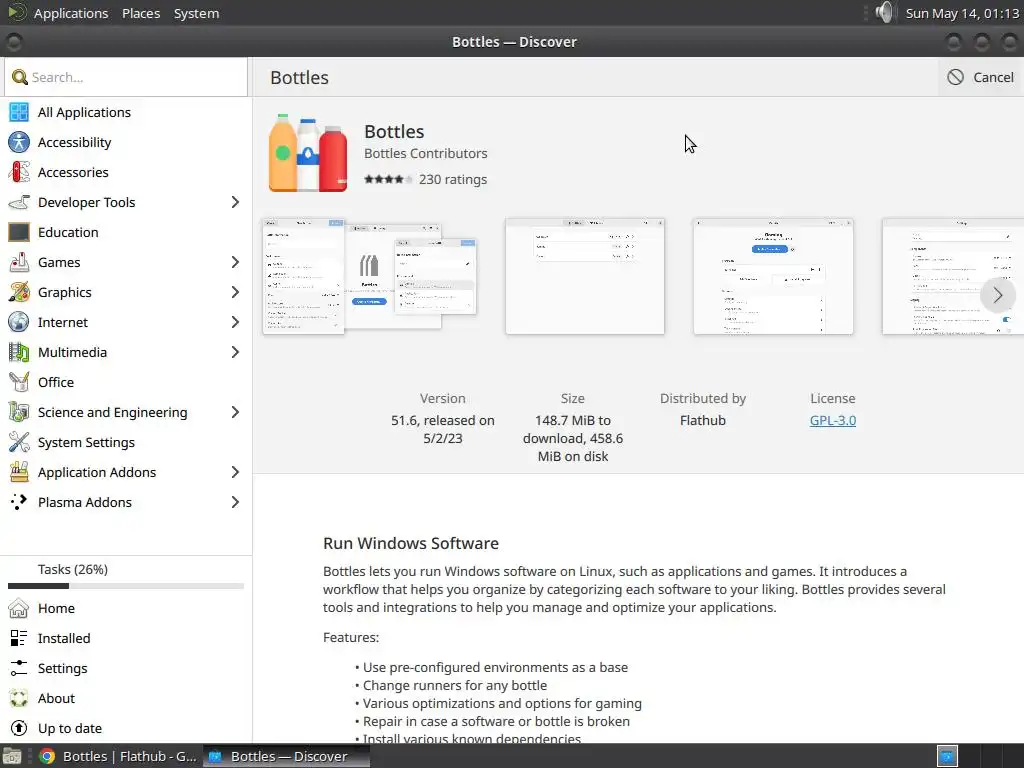The image size is (1024, 768).
Task: Click the Tasks progress bar
Action: pos(126,586)
